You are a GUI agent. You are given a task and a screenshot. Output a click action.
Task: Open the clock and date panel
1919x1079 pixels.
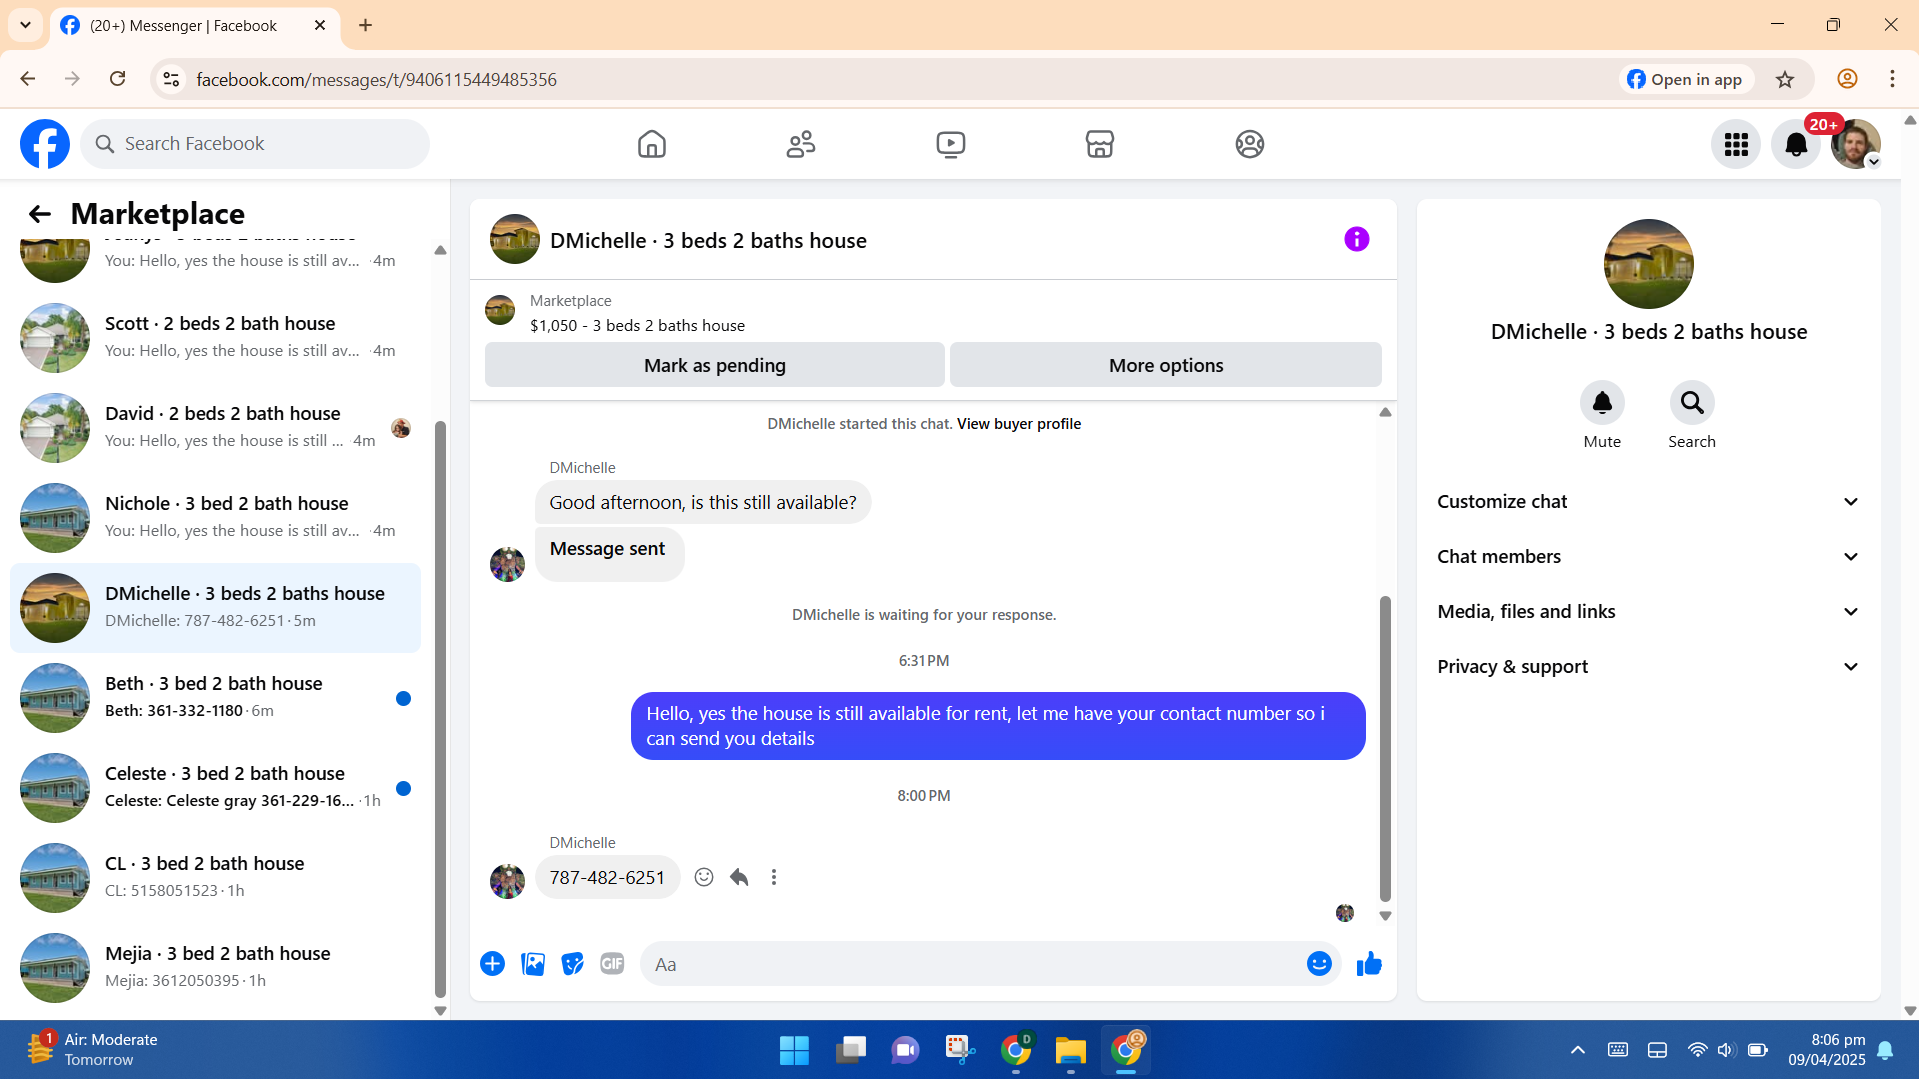tap(1826, 1050)
